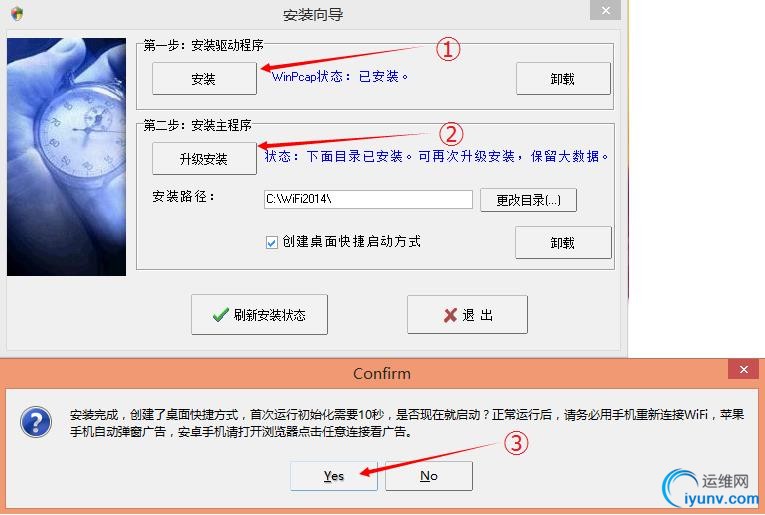
Task: Click the shield icon in title bar
Action: (17, 13)
